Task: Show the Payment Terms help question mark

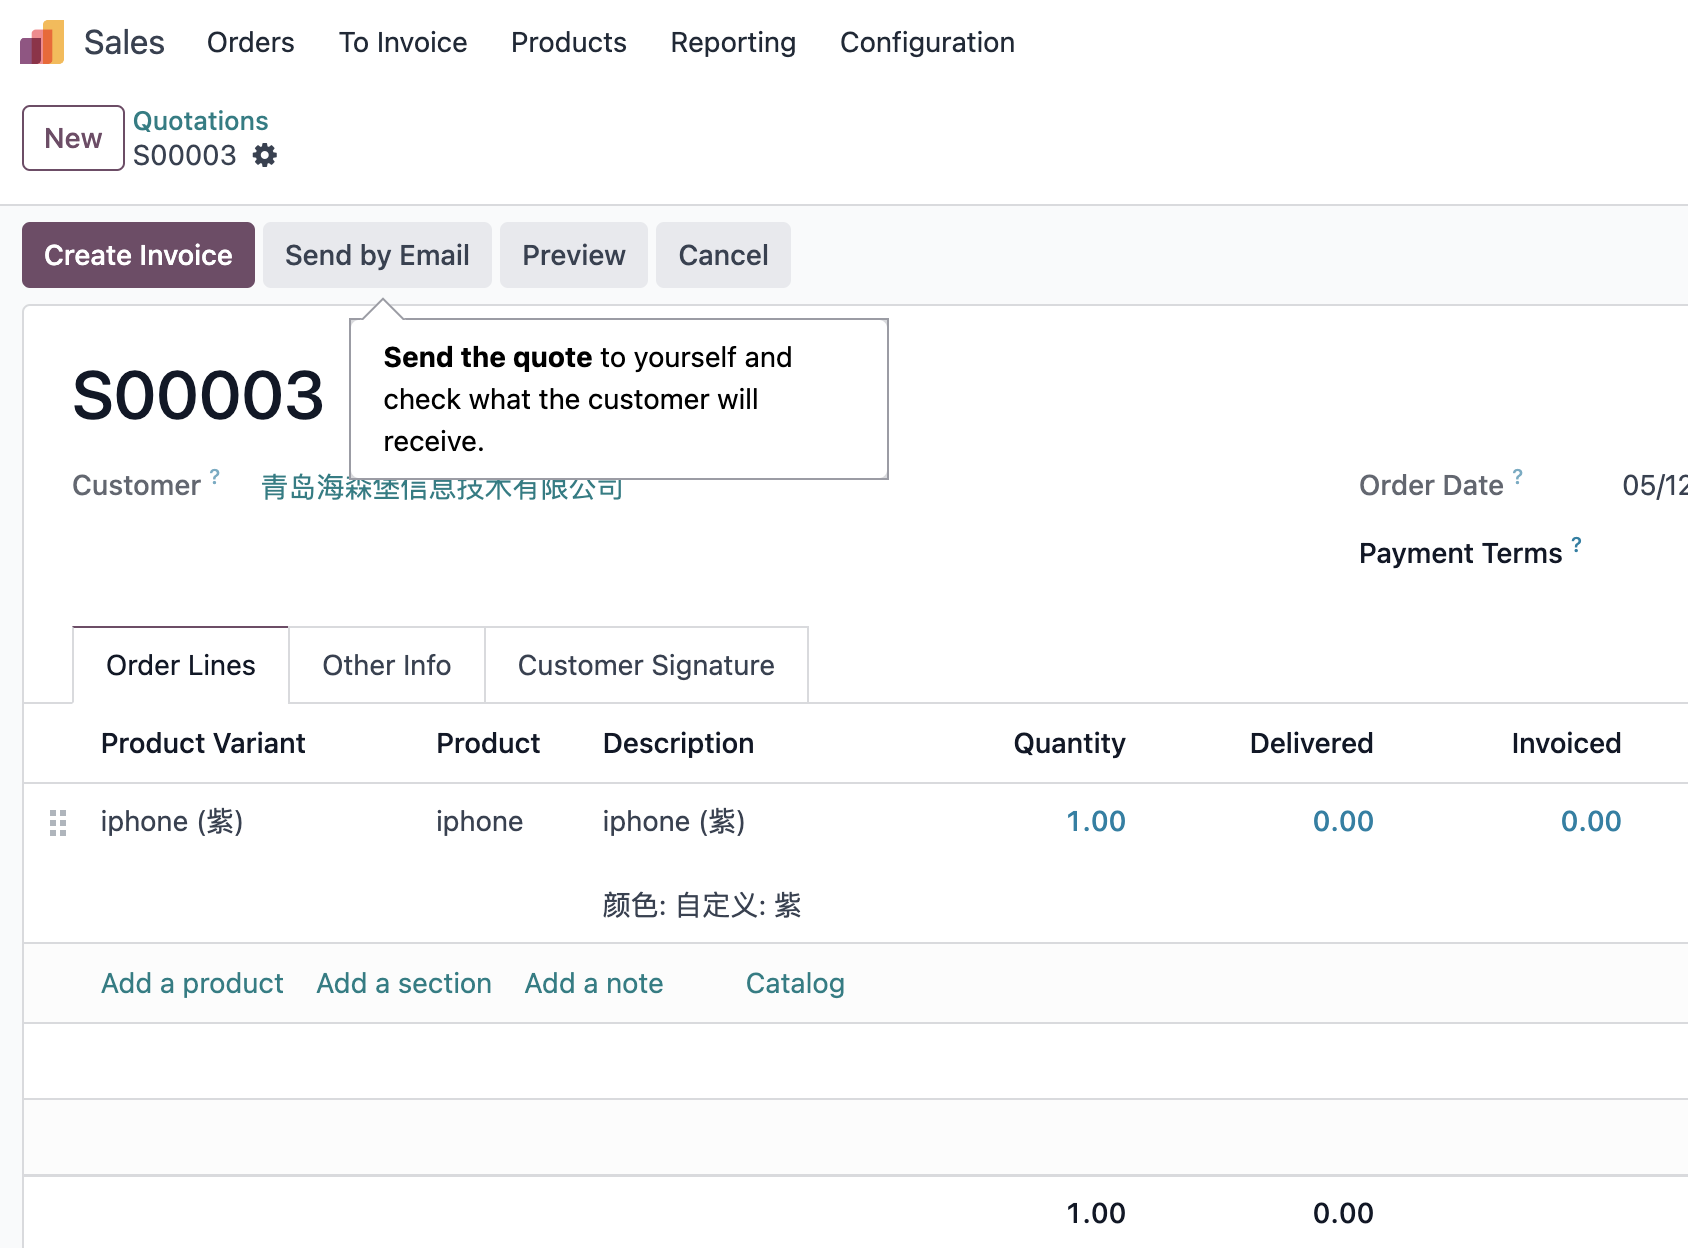Action: [1577, 544]
